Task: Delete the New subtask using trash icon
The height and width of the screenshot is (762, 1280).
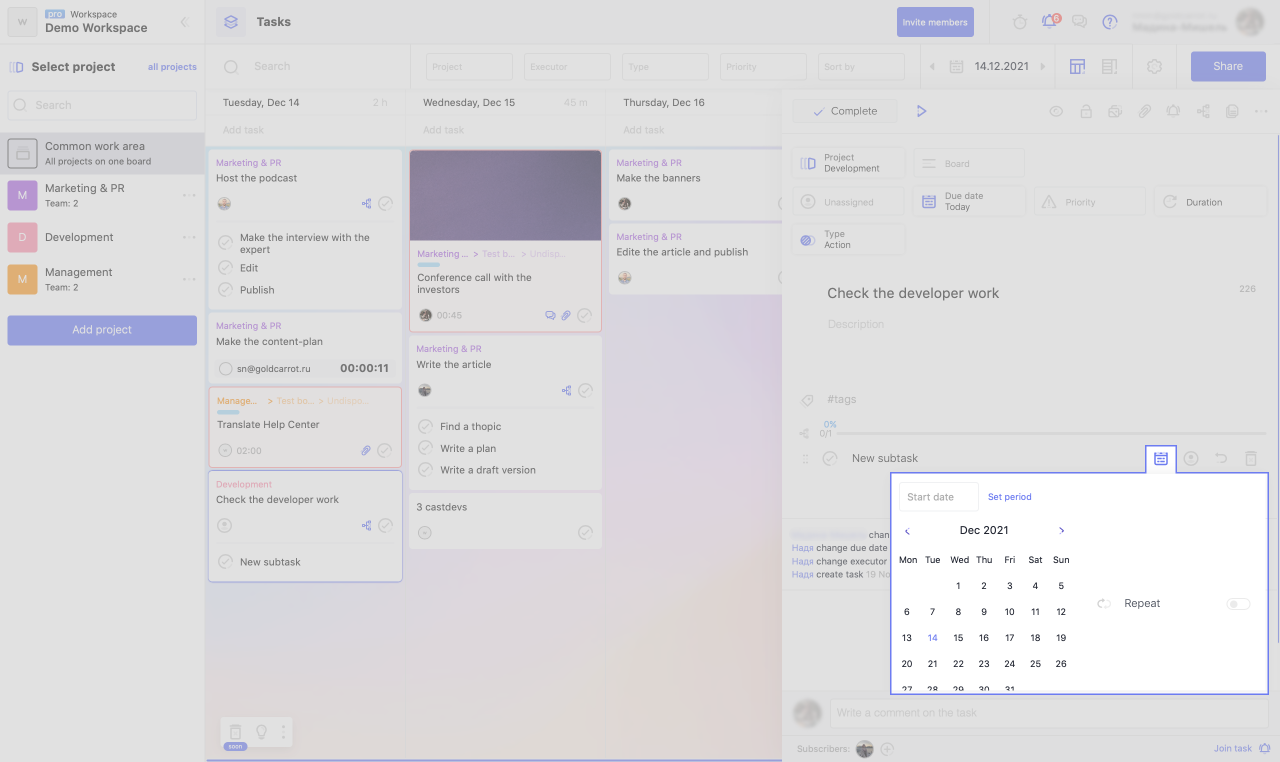Action: point(1250,459)
